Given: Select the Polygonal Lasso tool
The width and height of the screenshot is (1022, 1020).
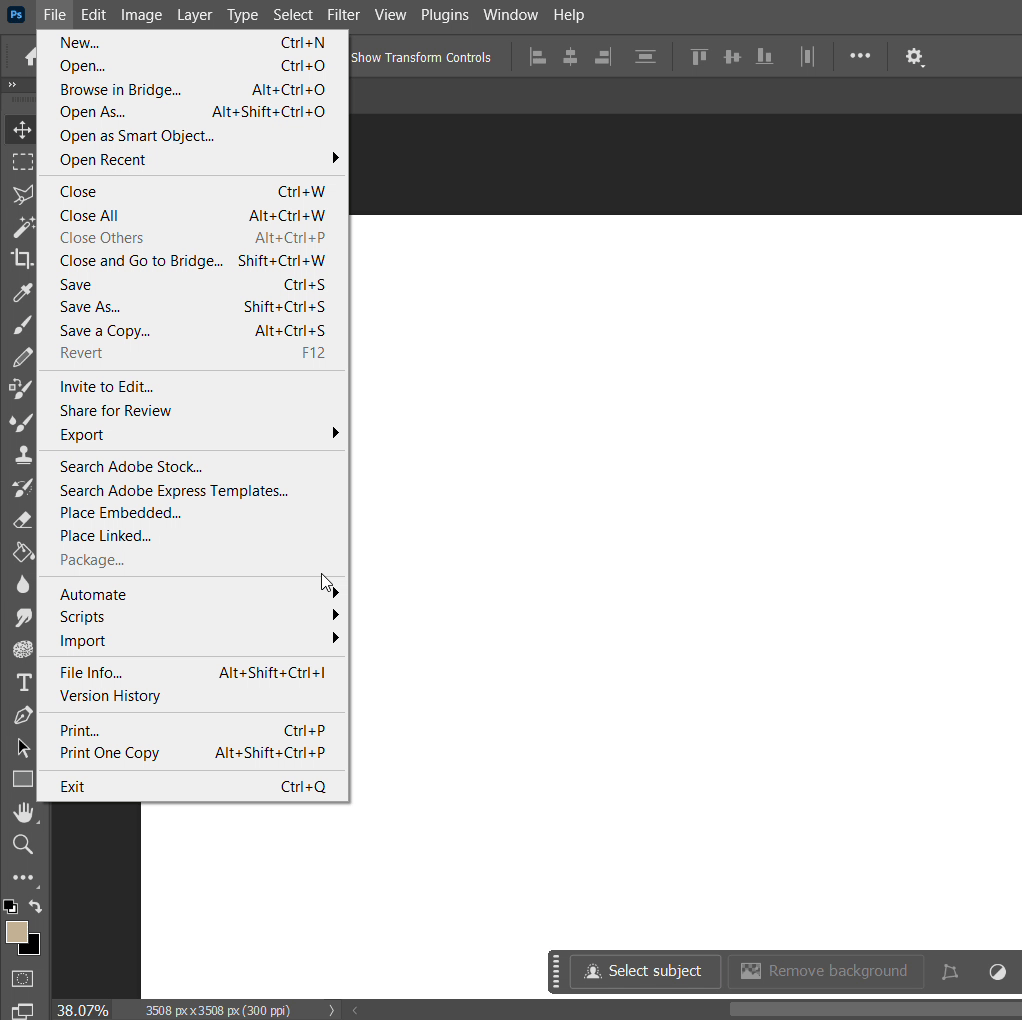Looking at the screenshot, I should [22, 194].
